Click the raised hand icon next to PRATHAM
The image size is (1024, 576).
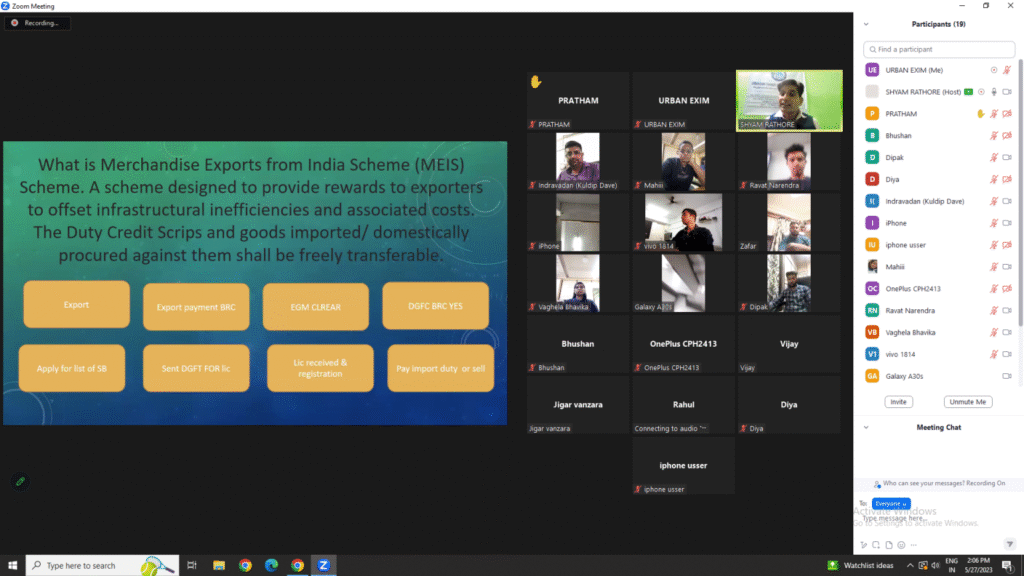click(981, 114)
